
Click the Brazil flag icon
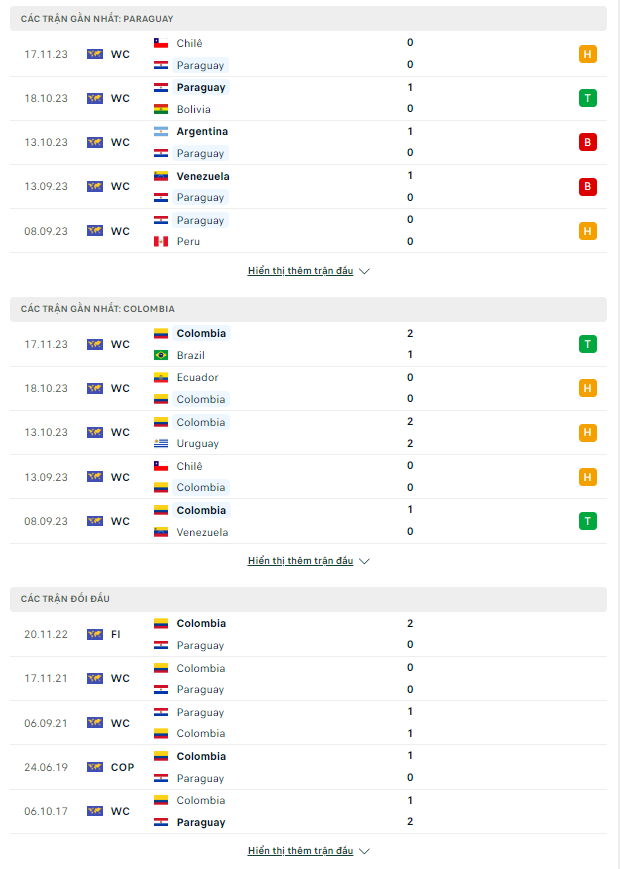(161, 355)
